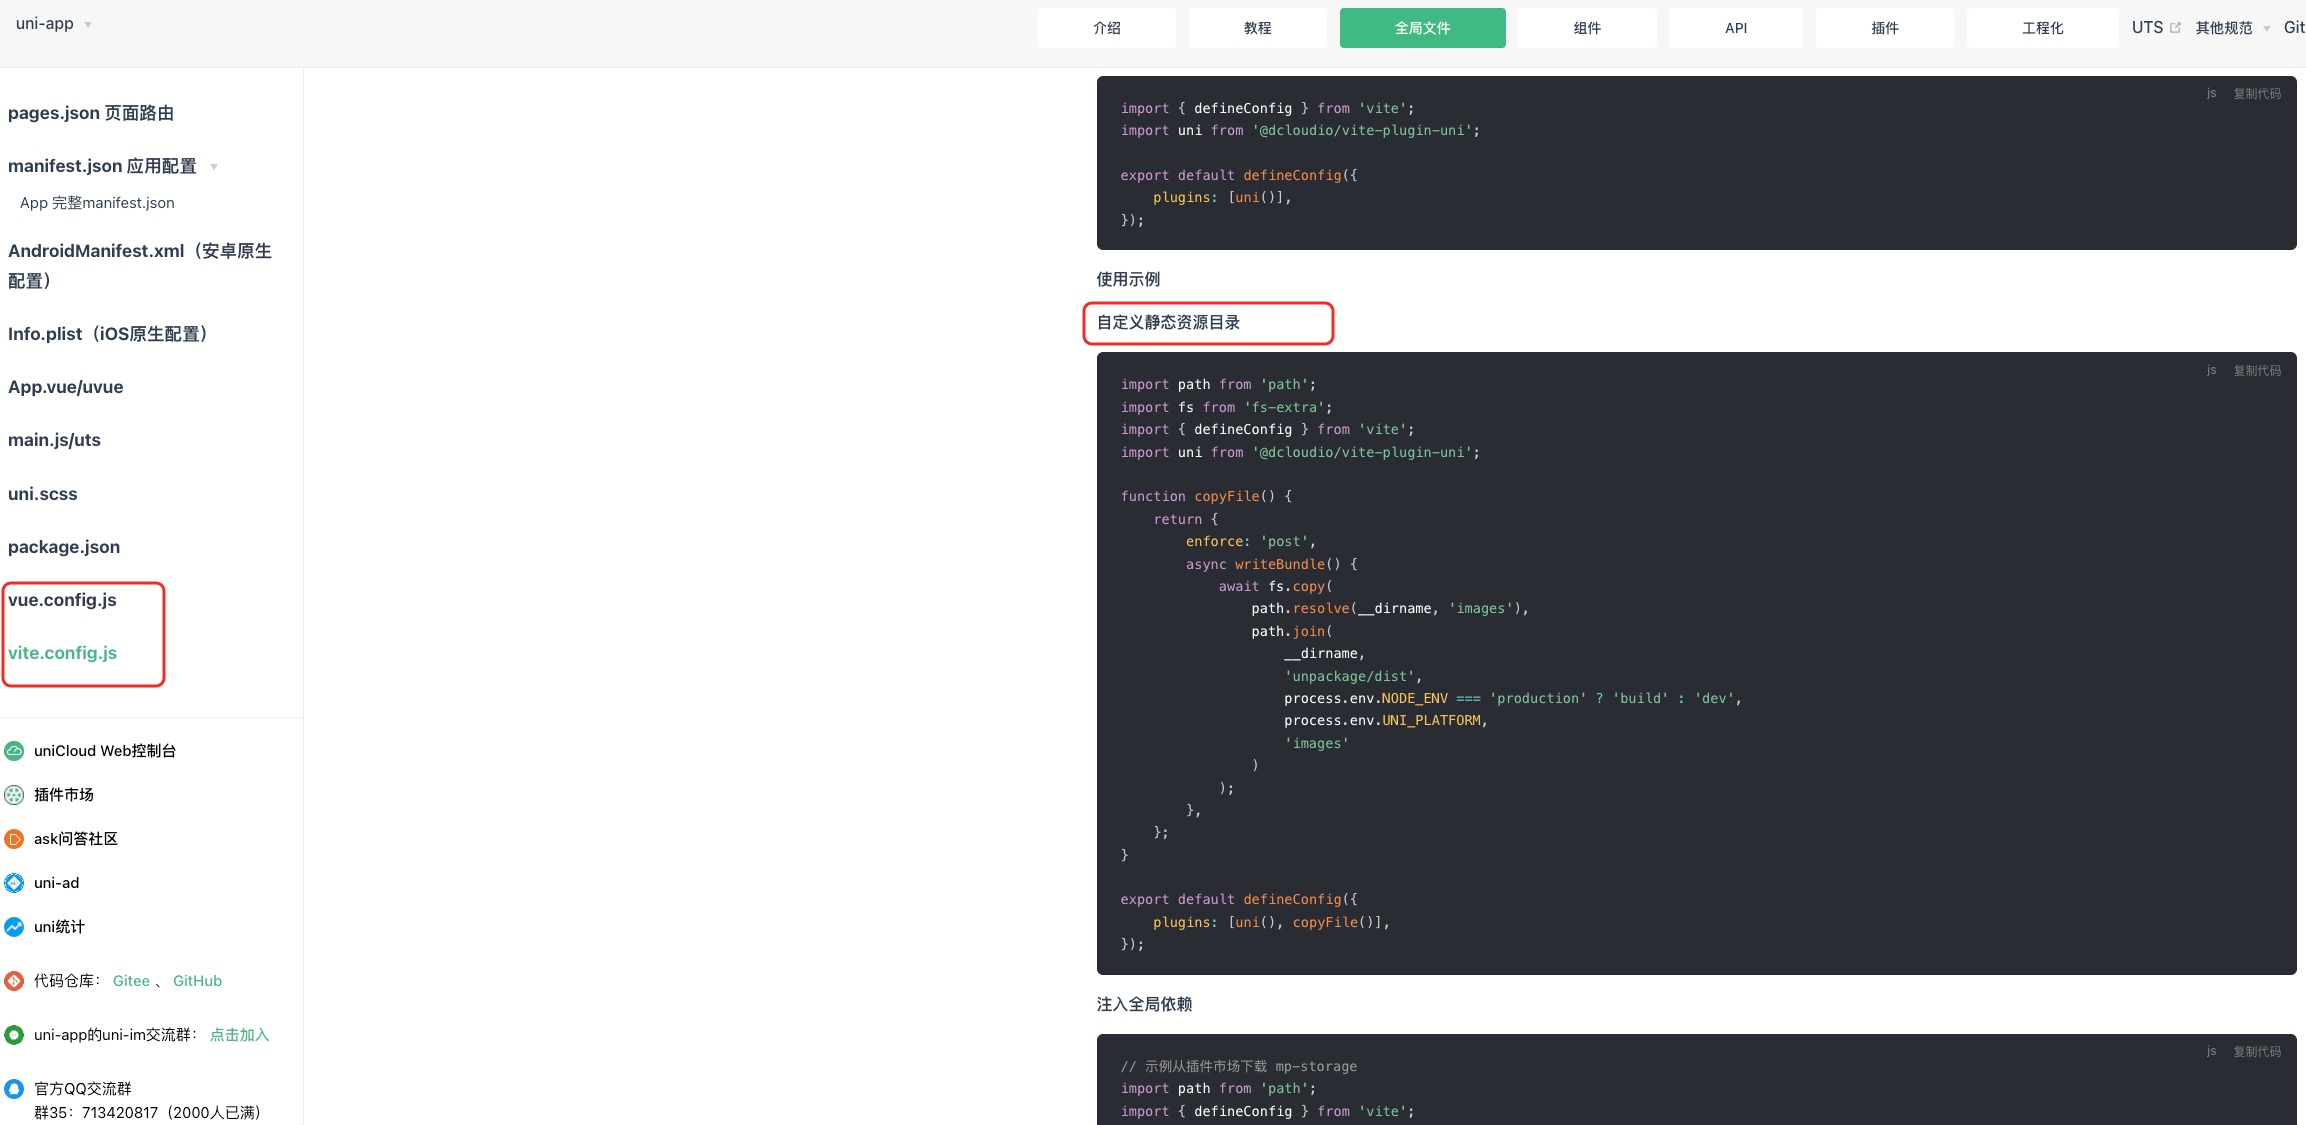Open Info.plist iOS原生配置 entry
The height and width of the screenshot is (1125, 2306).
[112, 334]
